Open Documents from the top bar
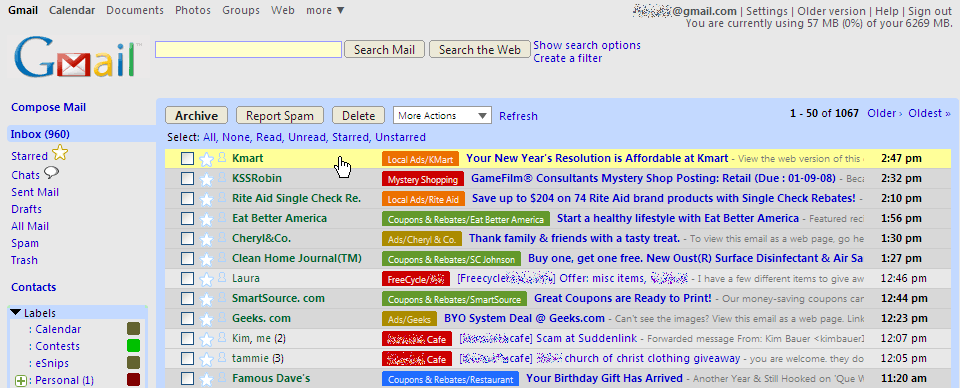 135,10
